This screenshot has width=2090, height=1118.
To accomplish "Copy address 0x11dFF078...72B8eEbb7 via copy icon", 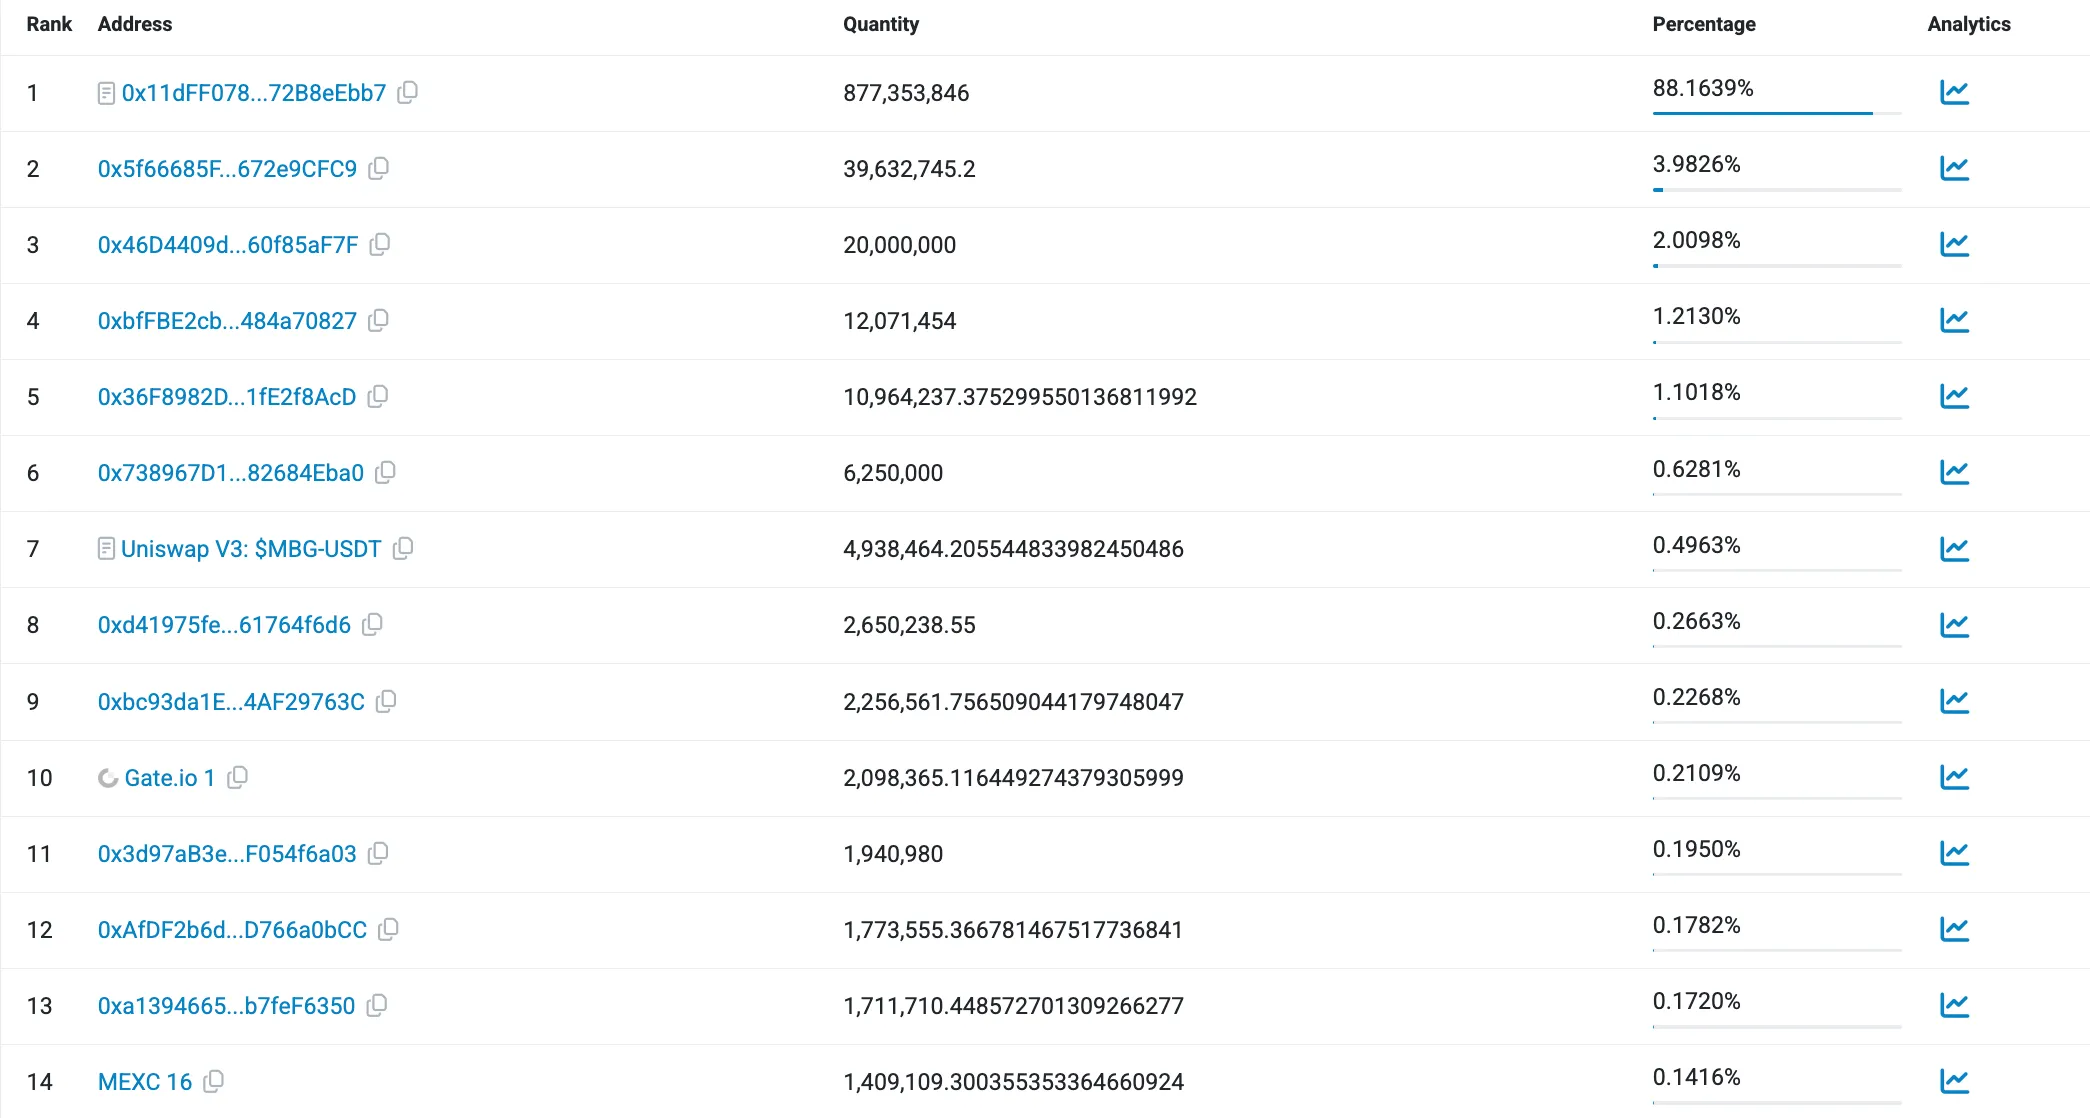I will 407,93.
